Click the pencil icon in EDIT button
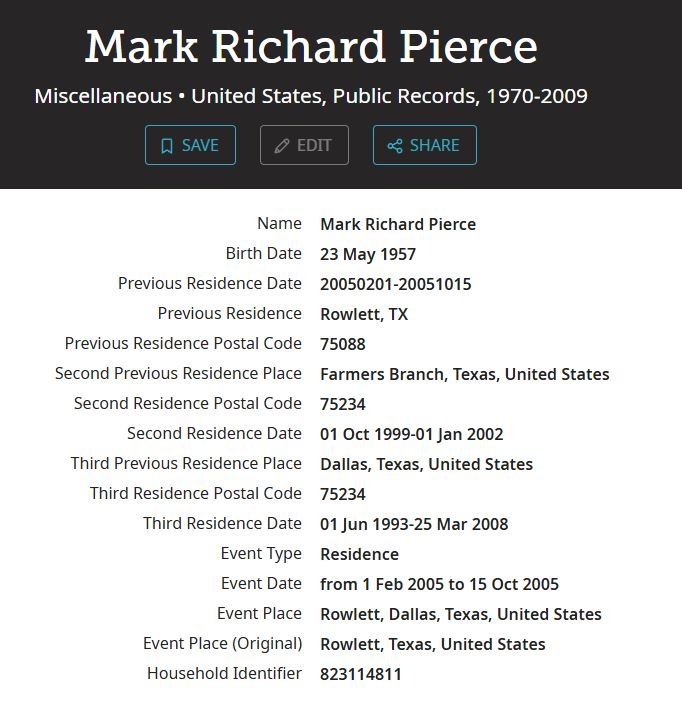The image size is (682, 704). [282, 146]
